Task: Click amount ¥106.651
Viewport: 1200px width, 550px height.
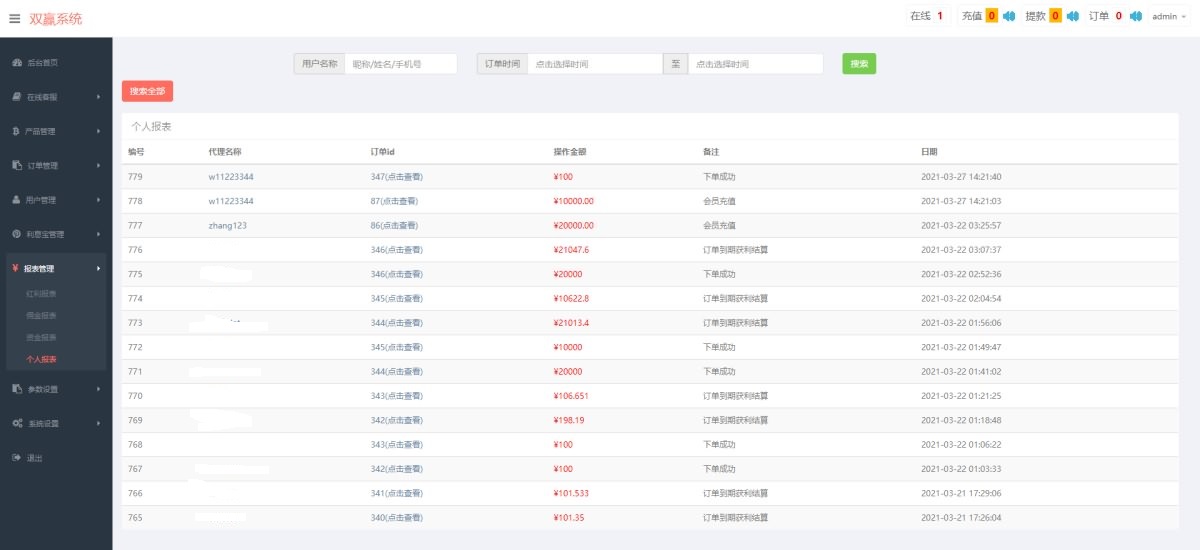Action: click(570, 395)
